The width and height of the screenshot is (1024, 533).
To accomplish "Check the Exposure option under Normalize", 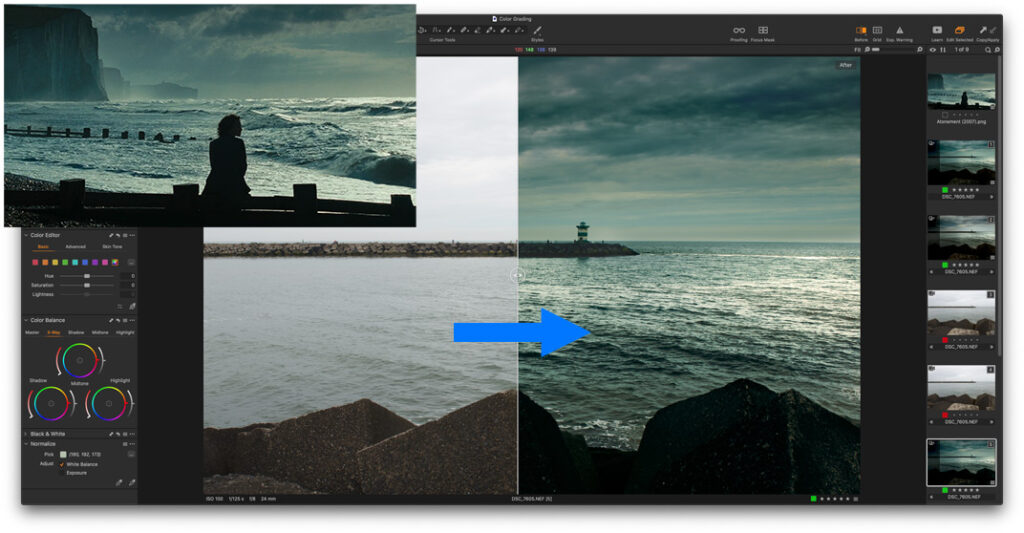I will click(62, 473).
